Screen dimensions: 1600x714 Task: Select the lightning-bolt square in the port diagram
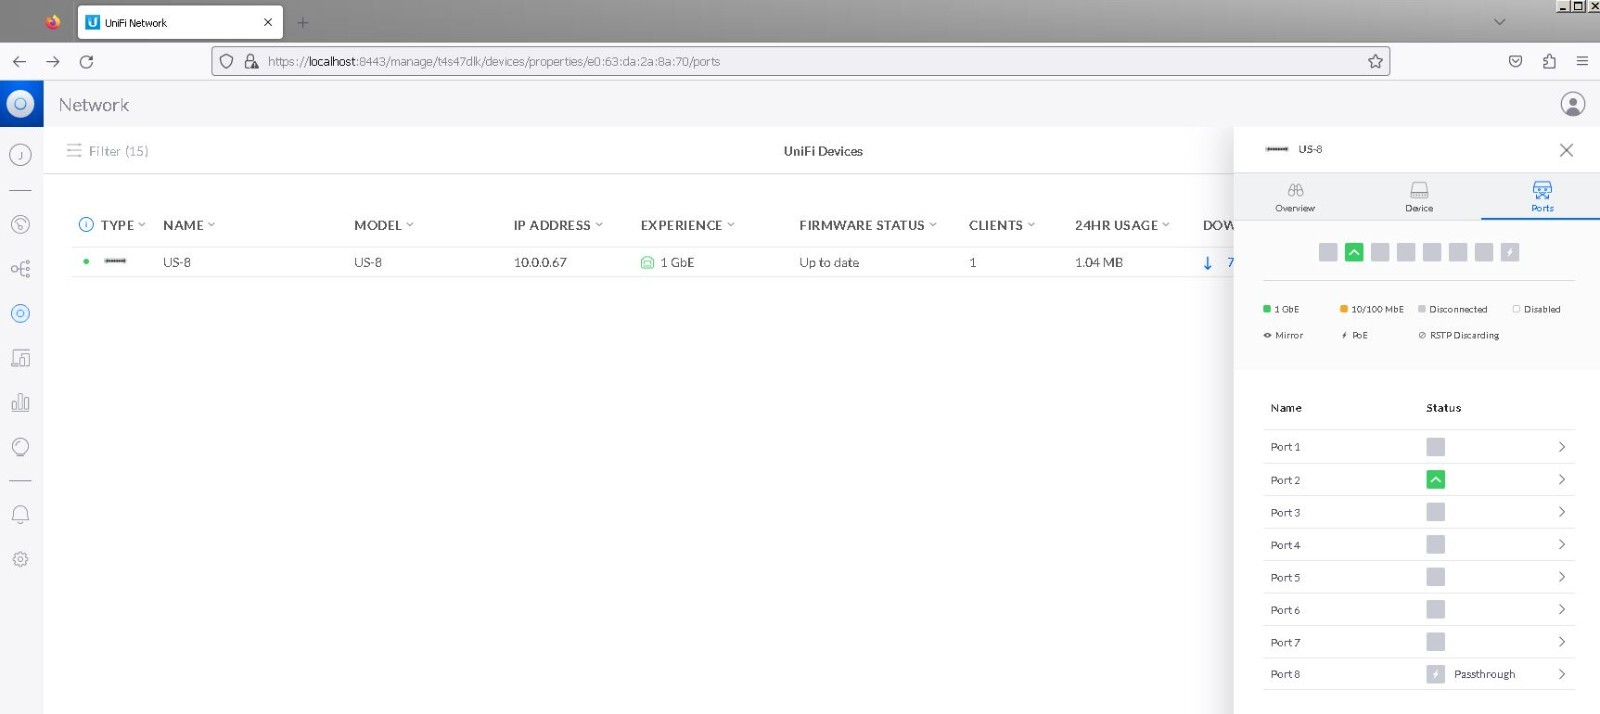coord(1510,252)
